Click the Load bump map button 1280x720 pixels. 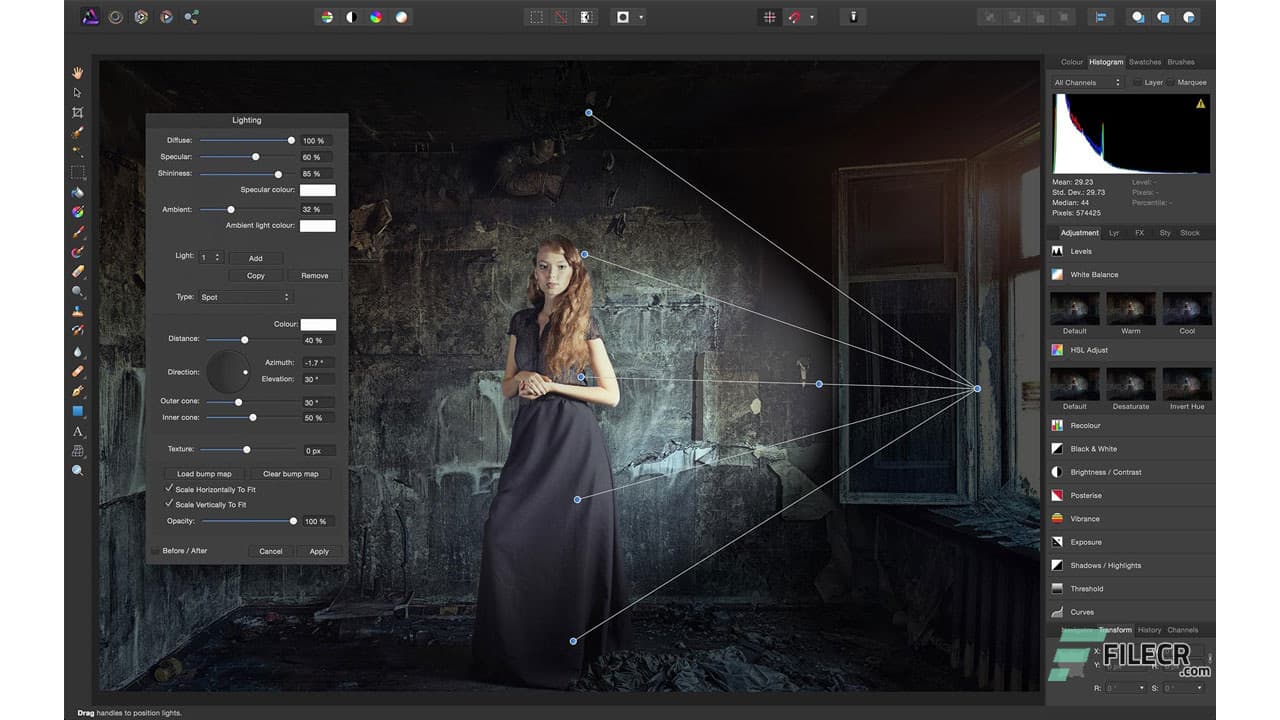[203, 473]
